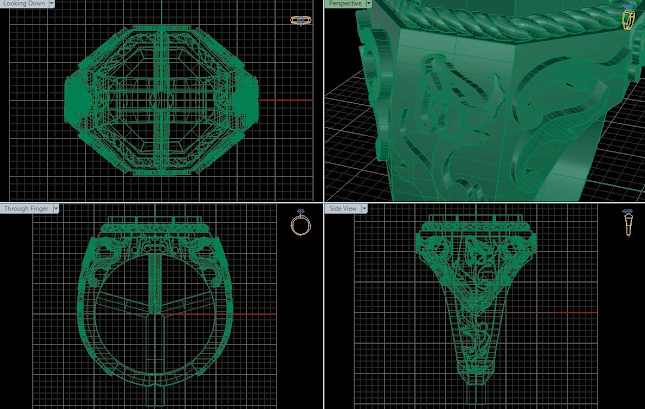Image resolution: width=645 pixels, height=409 pixels.
Task: Open the Perspective viewport dropdown arrow
Action: [369, 3]
